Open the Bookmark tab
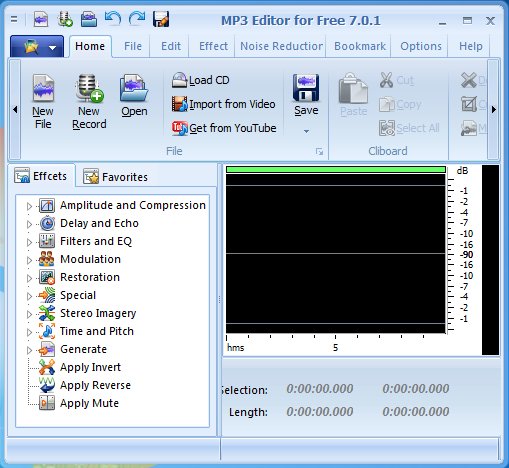509x468 pixels. pos(360,46)
